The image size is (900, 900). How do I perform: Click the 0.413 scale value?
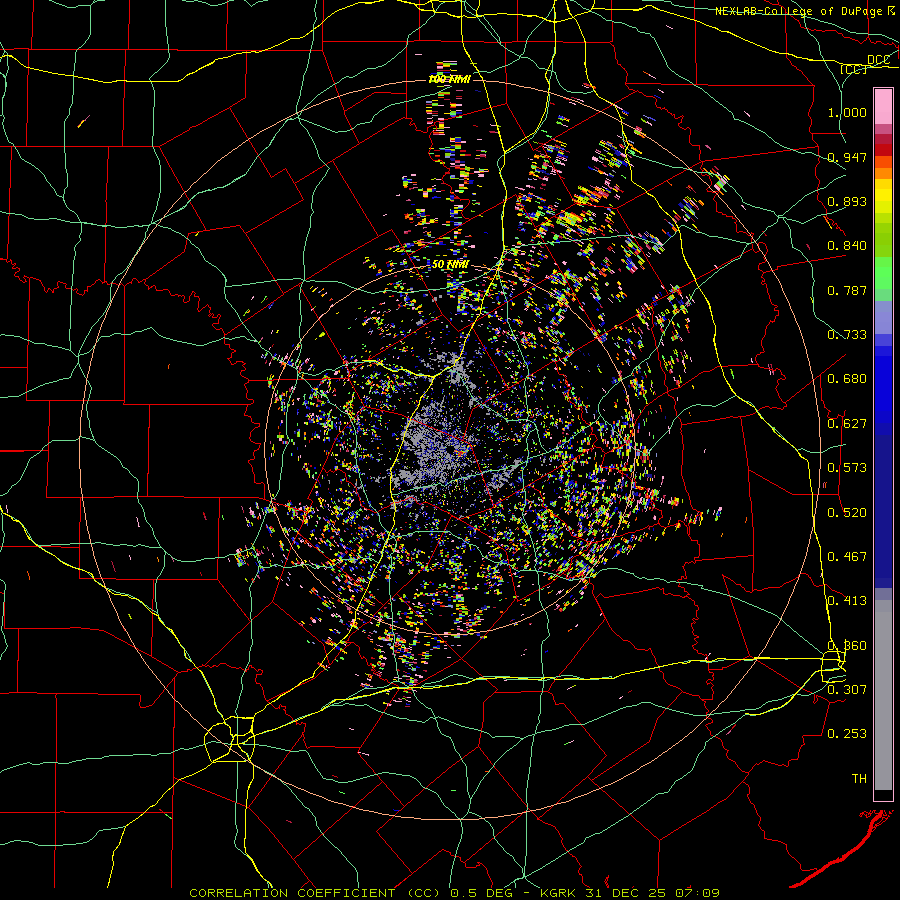847,601
